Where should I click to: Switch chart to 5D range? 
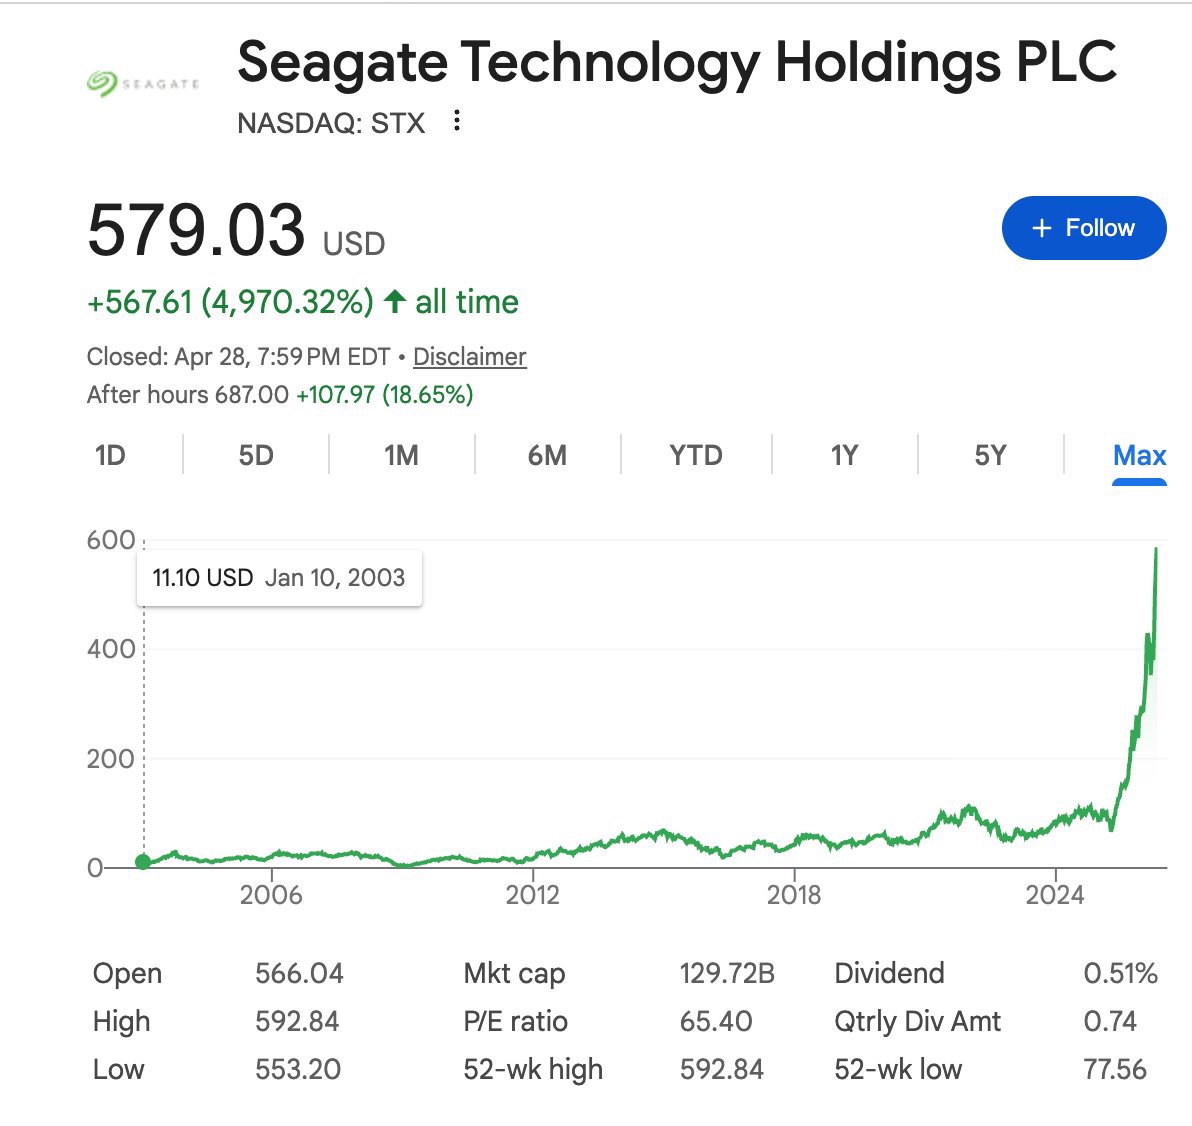coord(256,456)
